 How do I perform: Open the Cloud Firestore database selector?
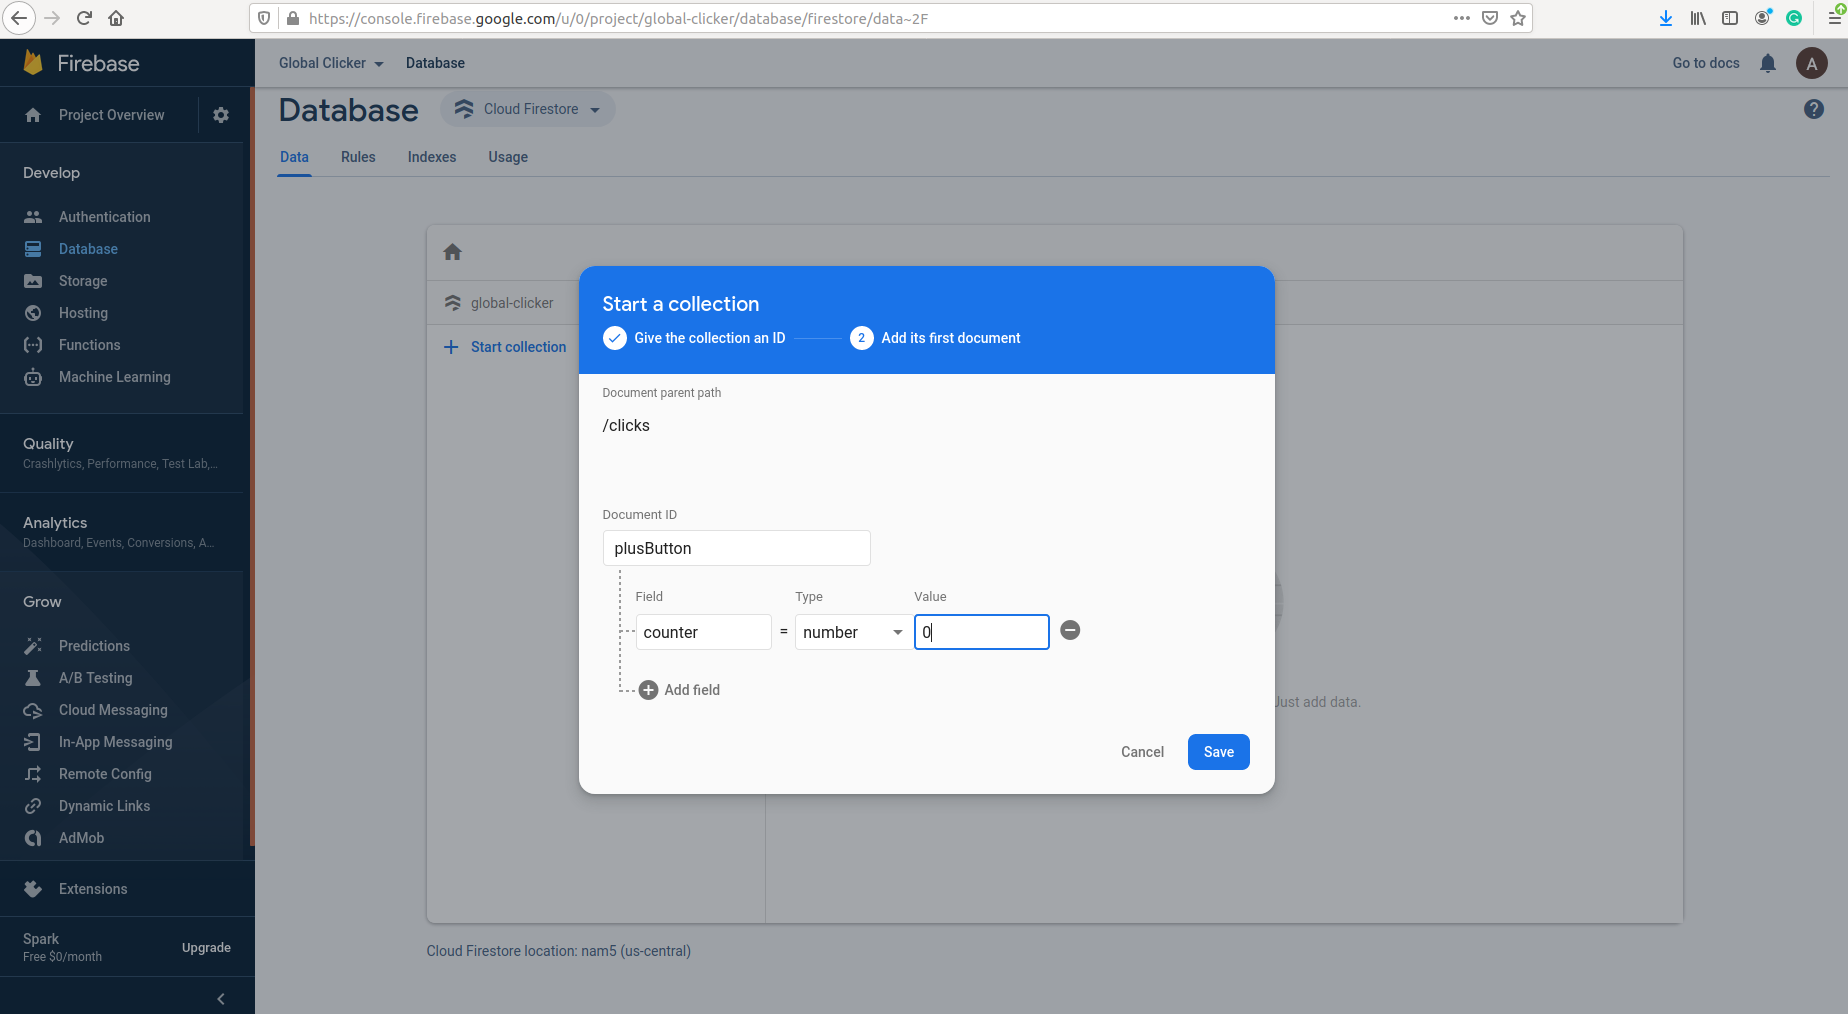(x=527, y=109)
